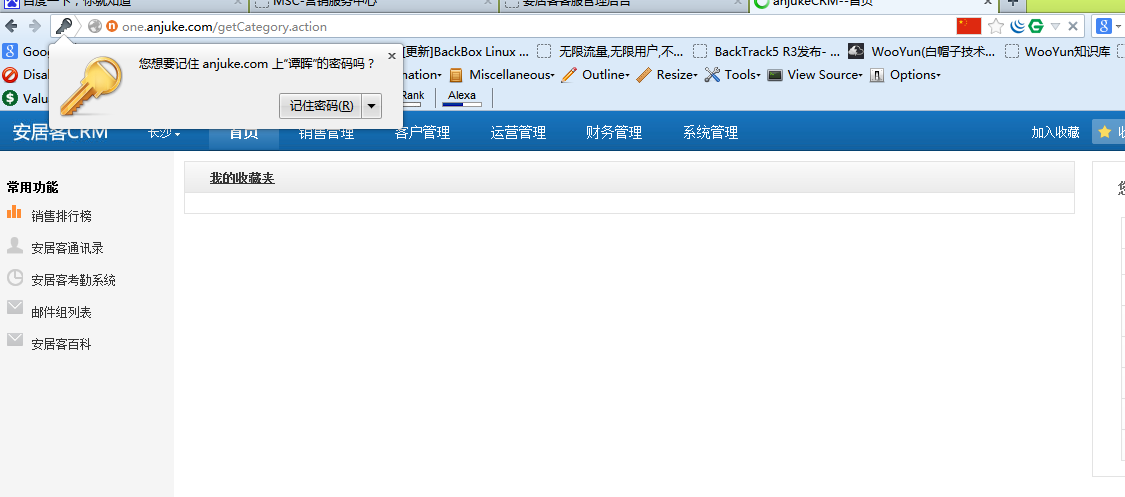This screenshot has height=497, width=1125.
Task: Click the grey globe site identity icon
Action: pos(95,27)
